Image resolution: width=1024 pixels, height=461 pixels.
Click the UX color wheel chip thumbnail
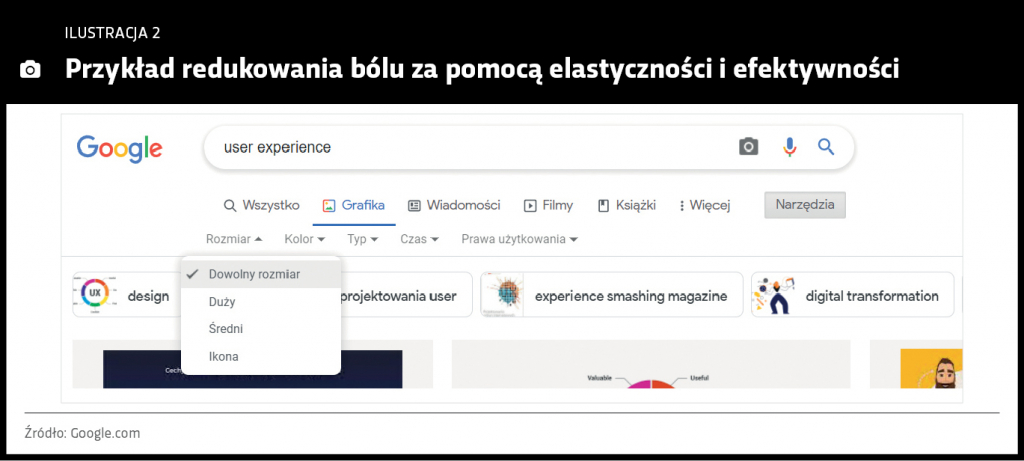point(95,294)
